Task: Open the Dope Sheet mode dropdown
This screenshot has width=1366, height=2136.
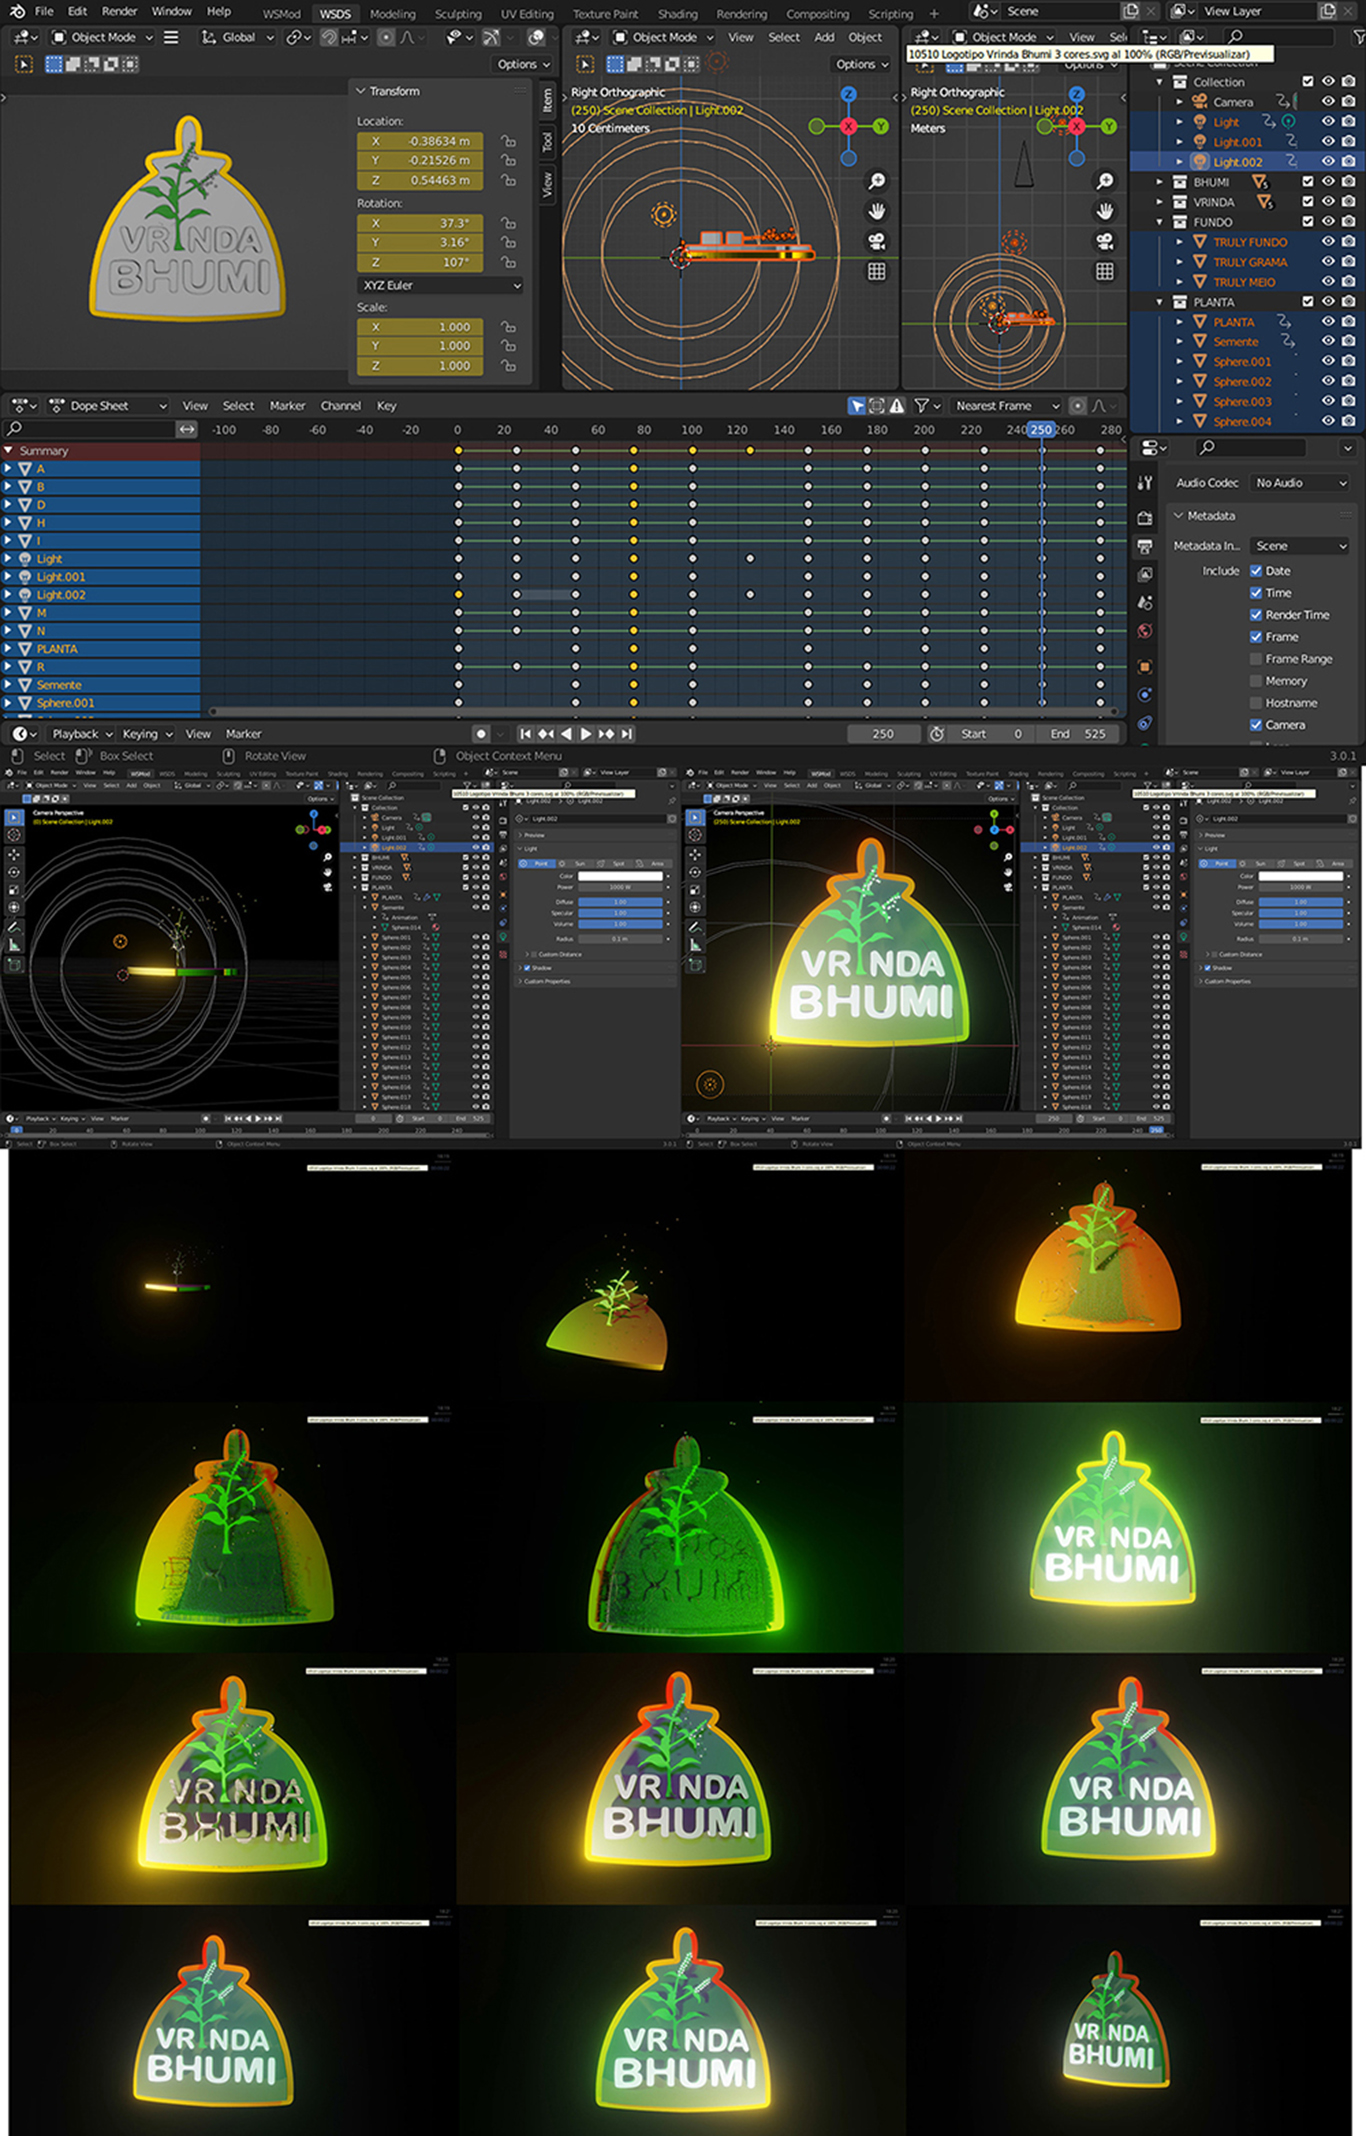Action: click(108, 406)
